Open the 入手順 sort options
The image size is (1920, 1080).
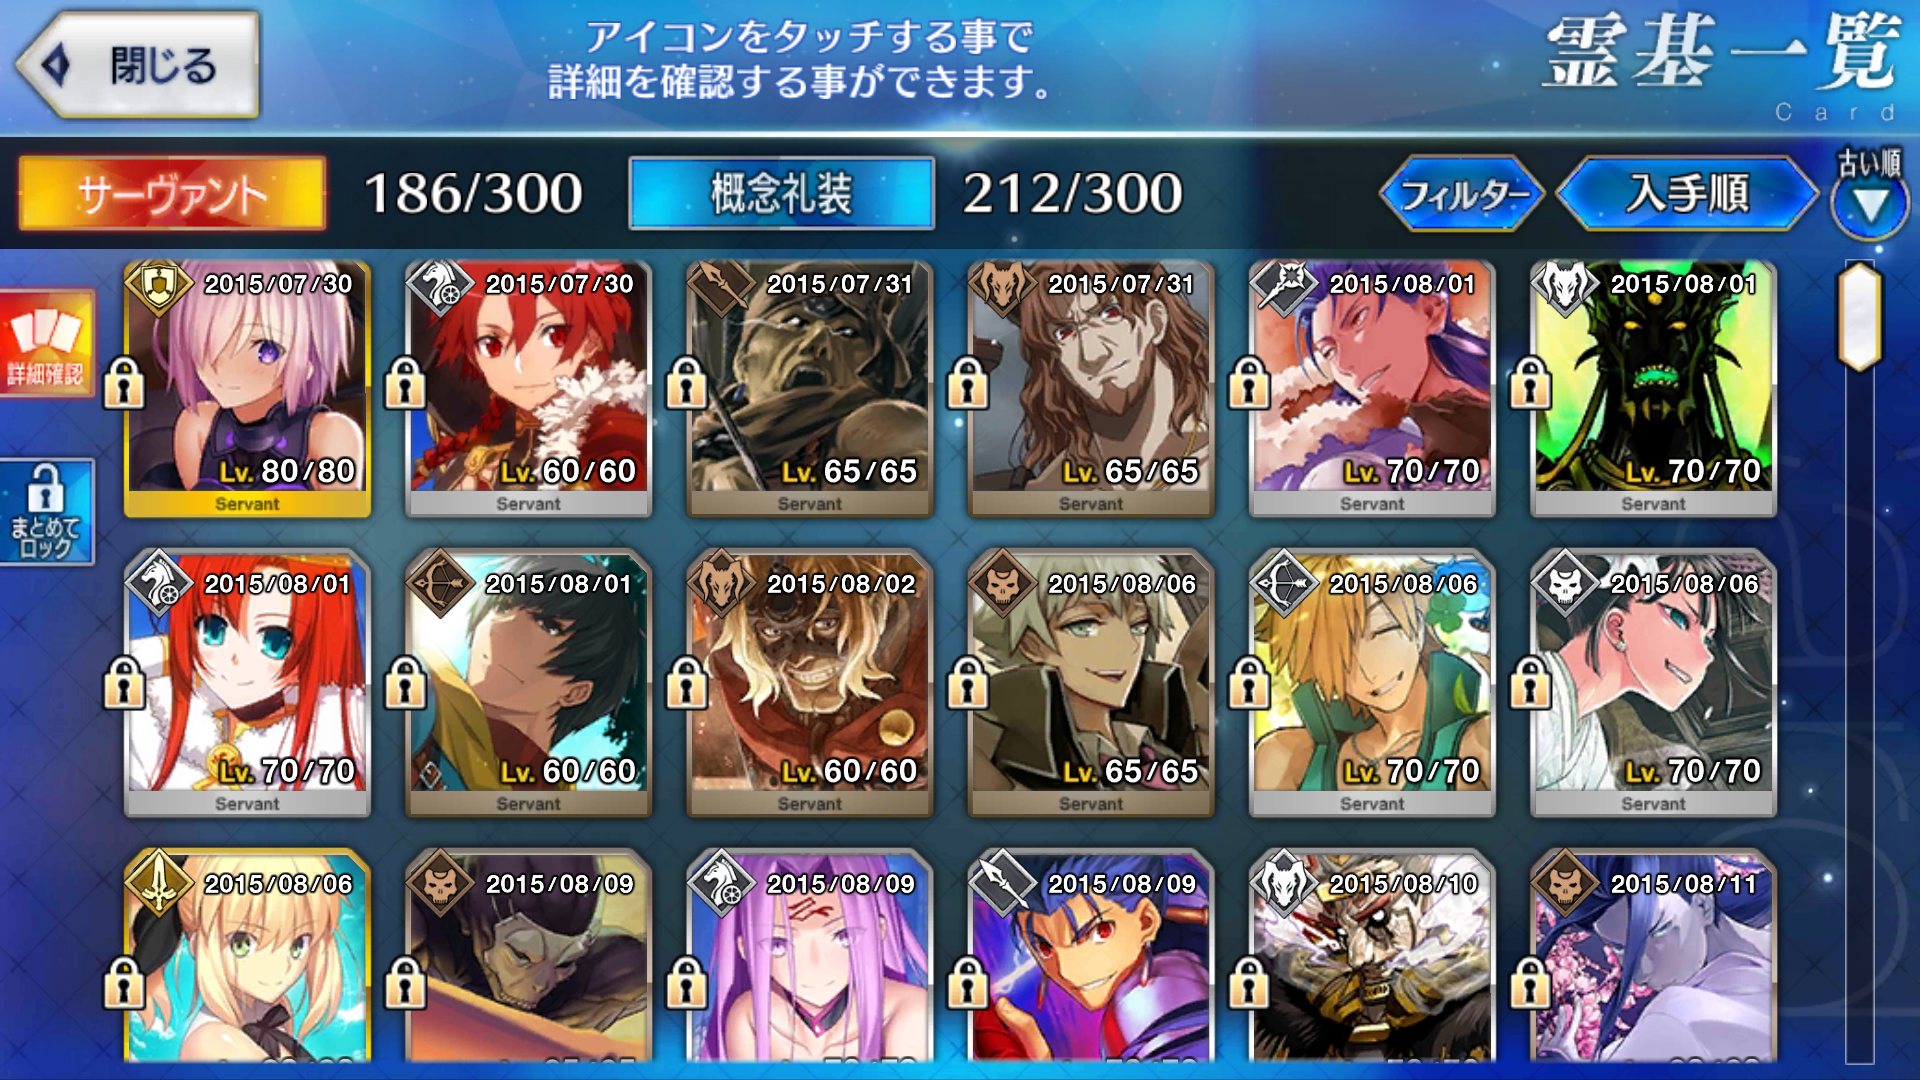(1688, 193)
